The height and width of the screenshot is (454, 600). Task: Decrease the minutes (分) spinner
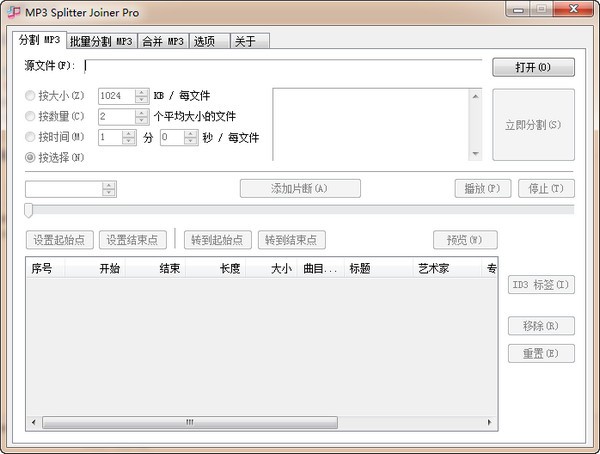tap(129, 141)
